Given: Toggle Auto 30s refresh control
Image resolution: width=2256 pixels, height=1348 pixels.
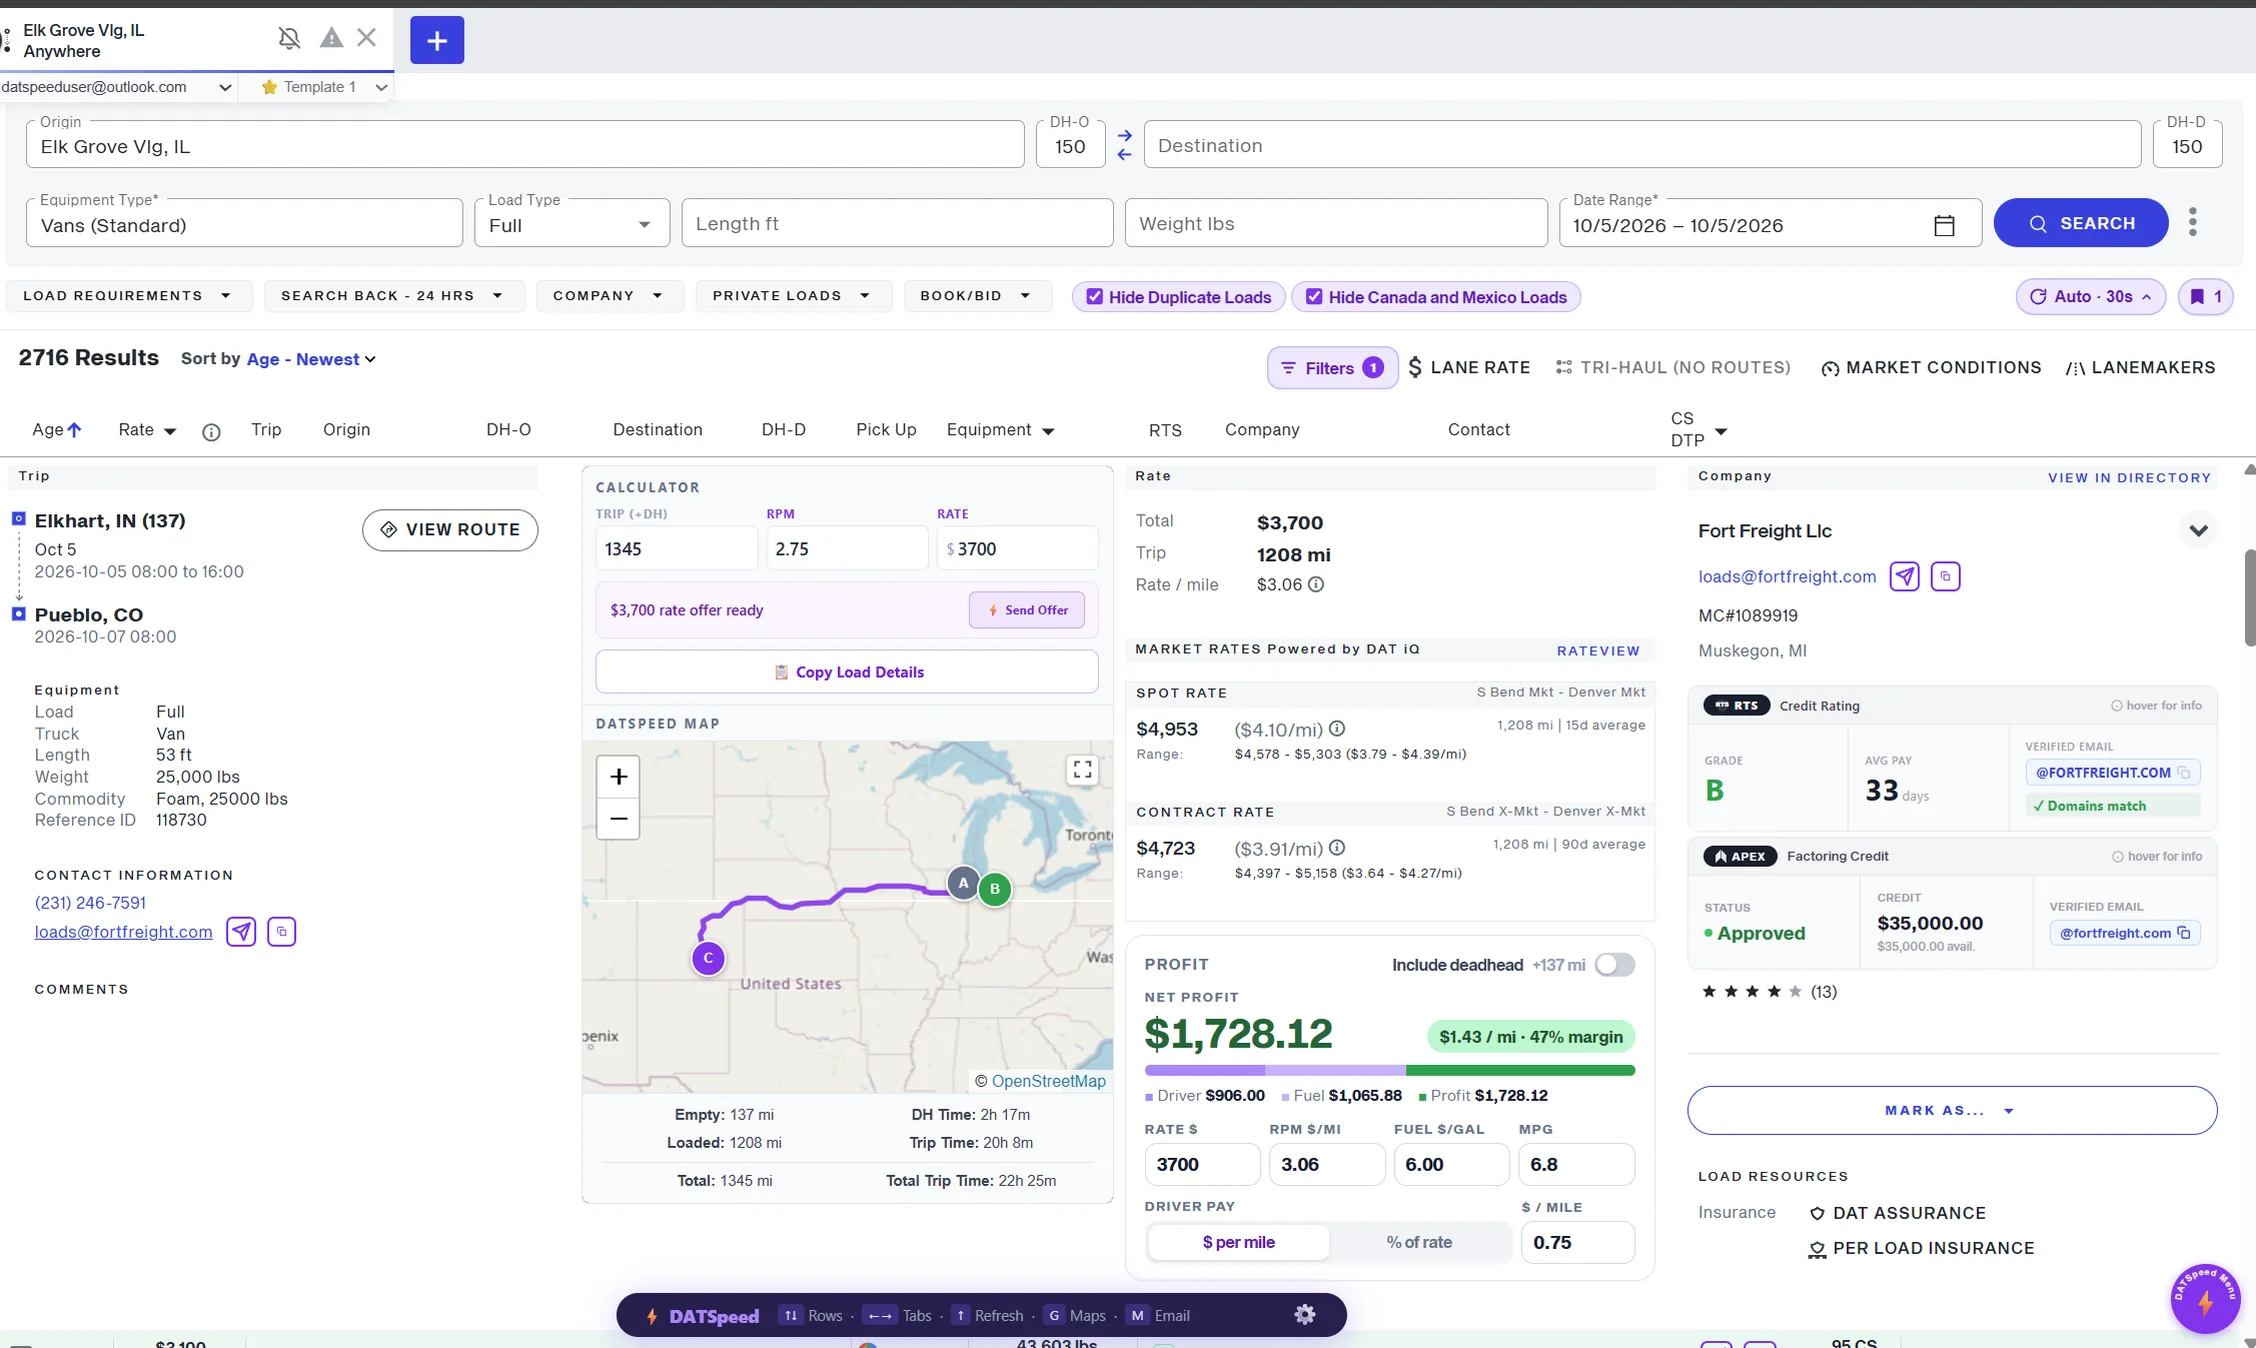Looking at the screenshot, I should [2091, 297].
